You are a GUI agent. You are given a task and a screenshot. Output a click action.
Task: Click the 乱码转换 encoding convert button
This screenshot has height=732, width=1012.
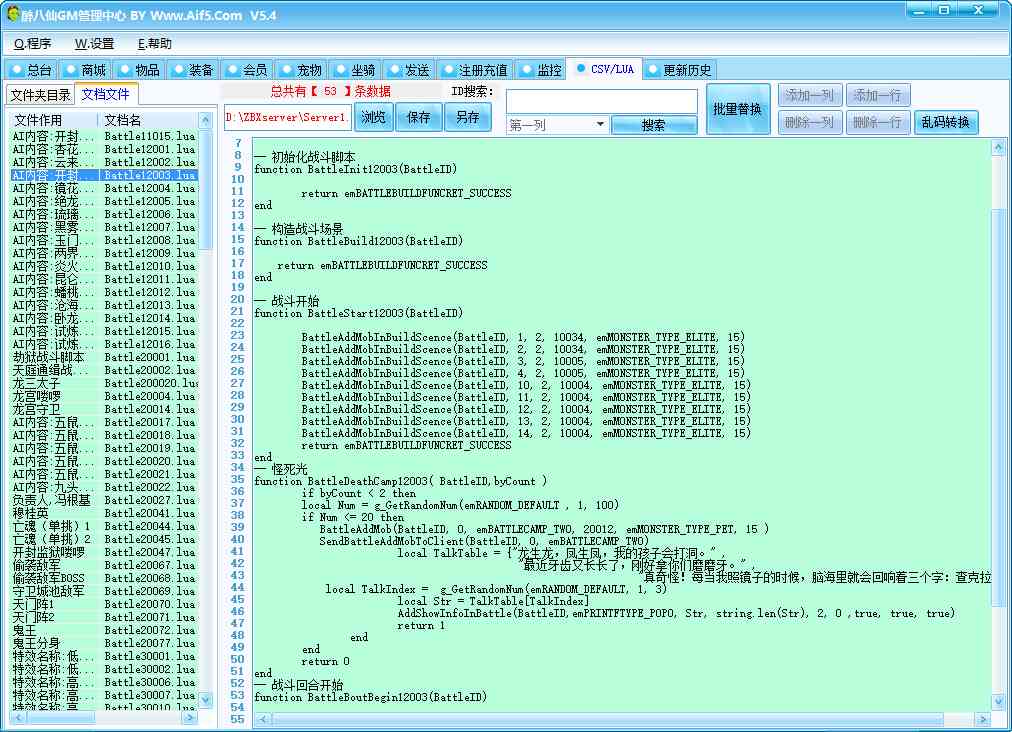click(946, 122)
